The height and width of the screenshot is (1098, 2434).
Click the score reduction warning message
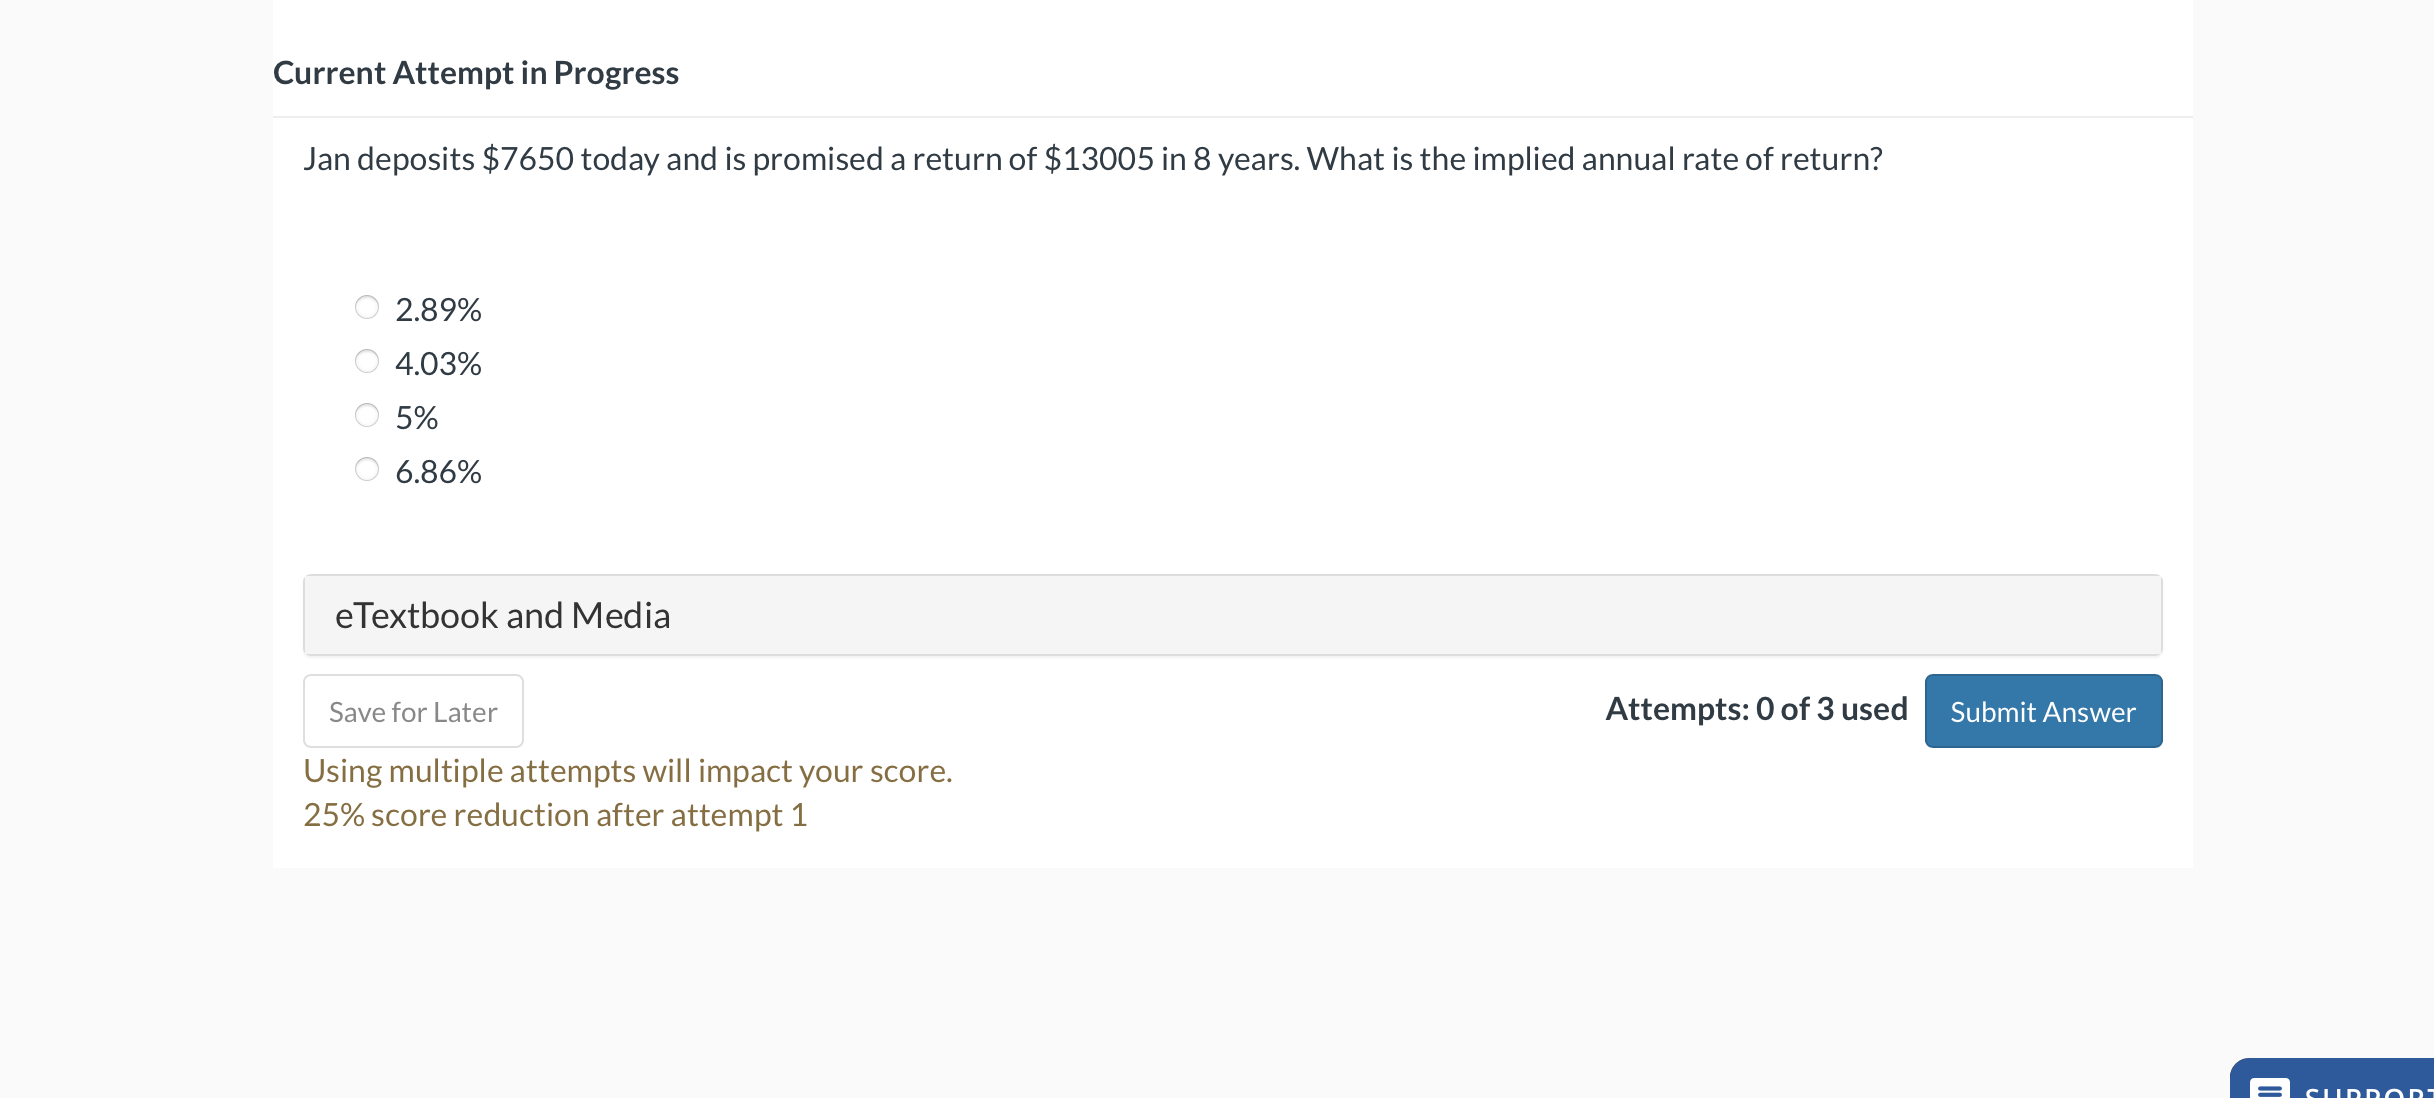coord(556,814)
